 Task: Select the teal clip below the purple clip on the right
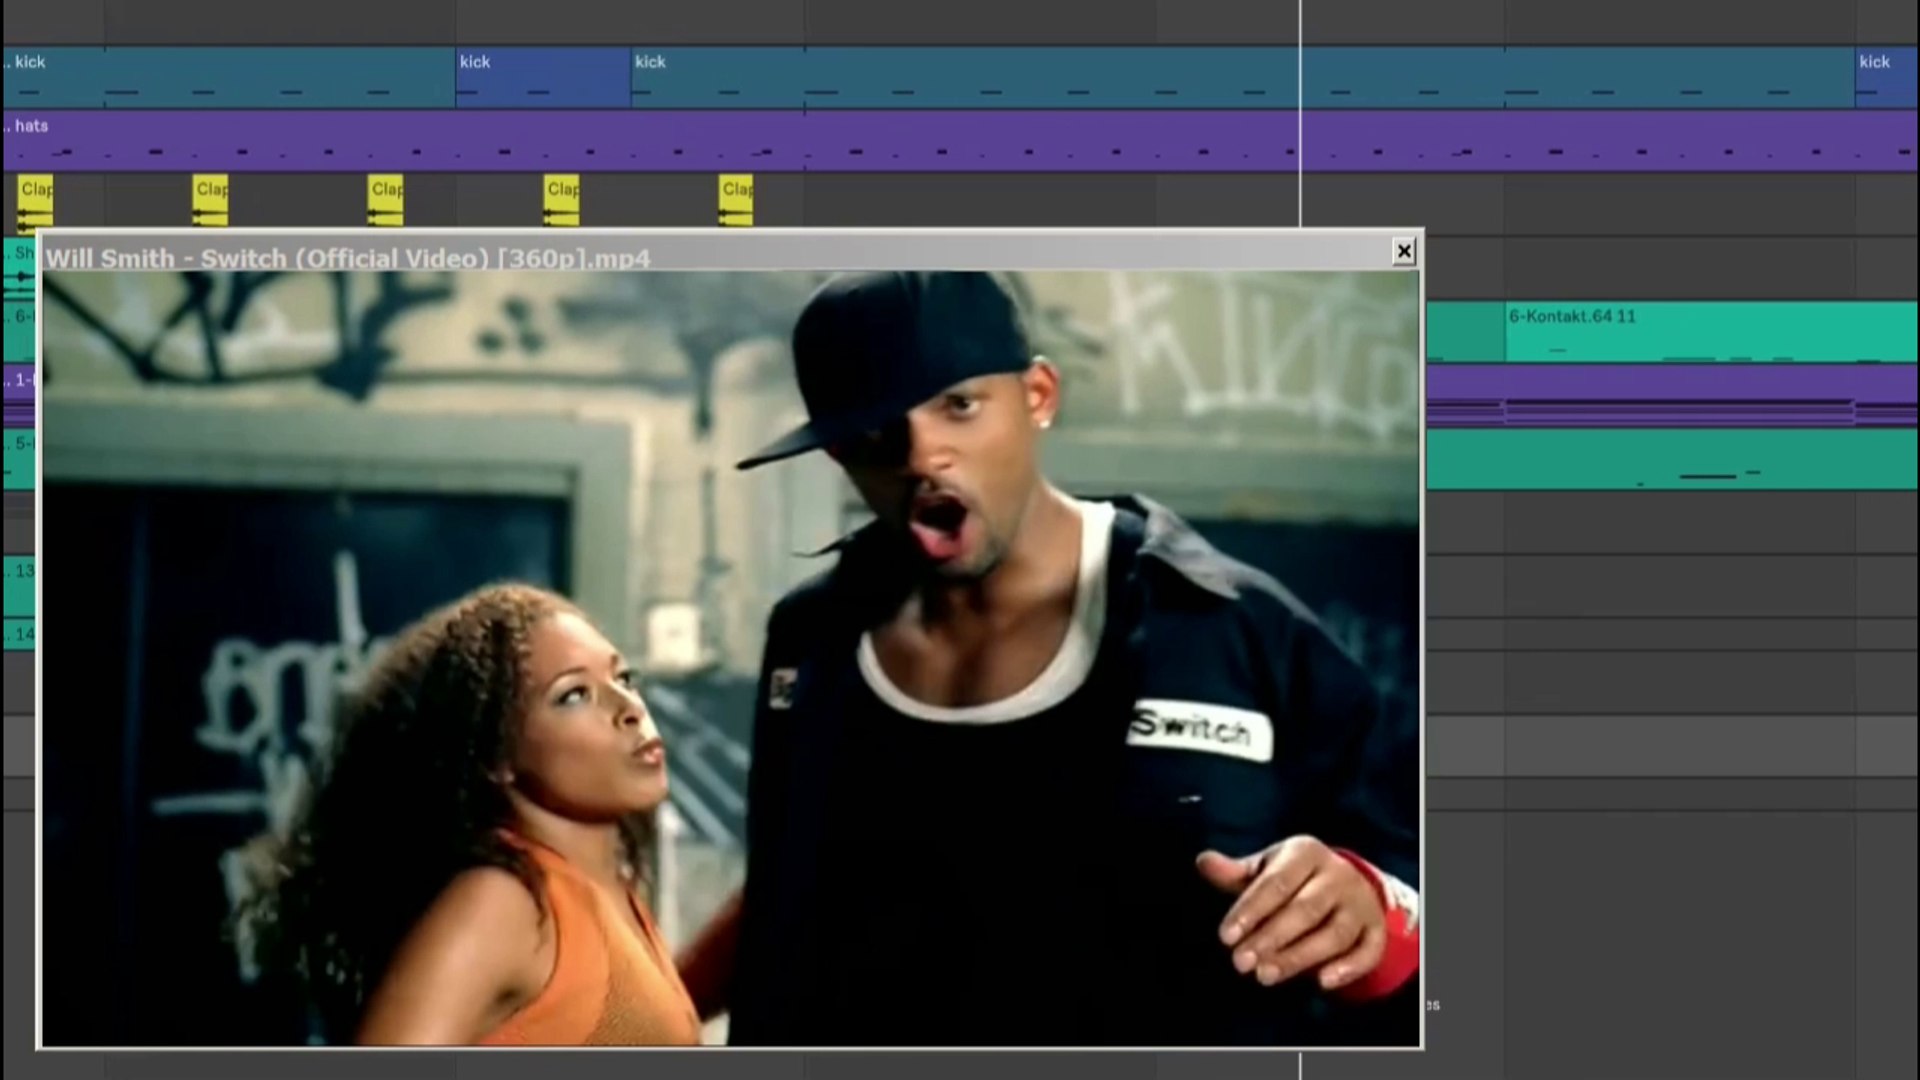pos(1672,459)
